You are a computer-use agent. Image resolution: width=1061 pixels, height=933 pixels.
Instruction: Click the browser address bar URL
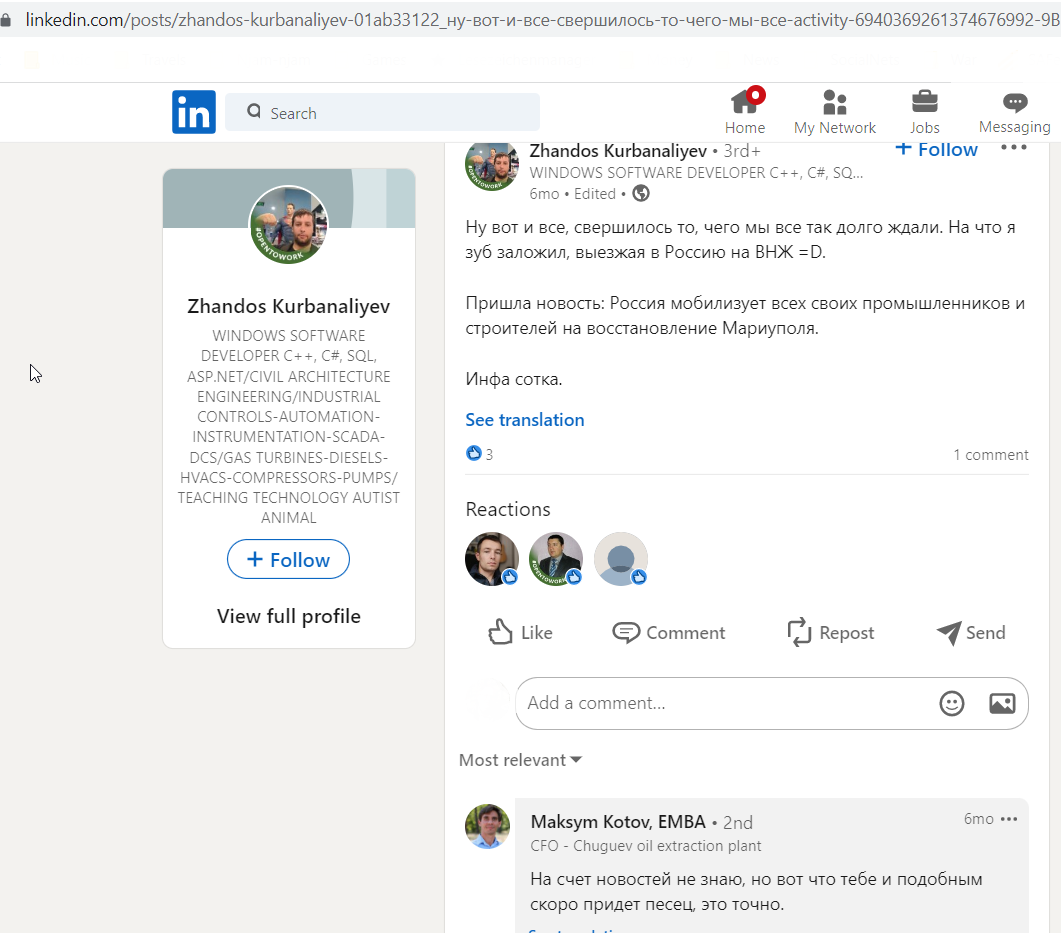[541, 20]
